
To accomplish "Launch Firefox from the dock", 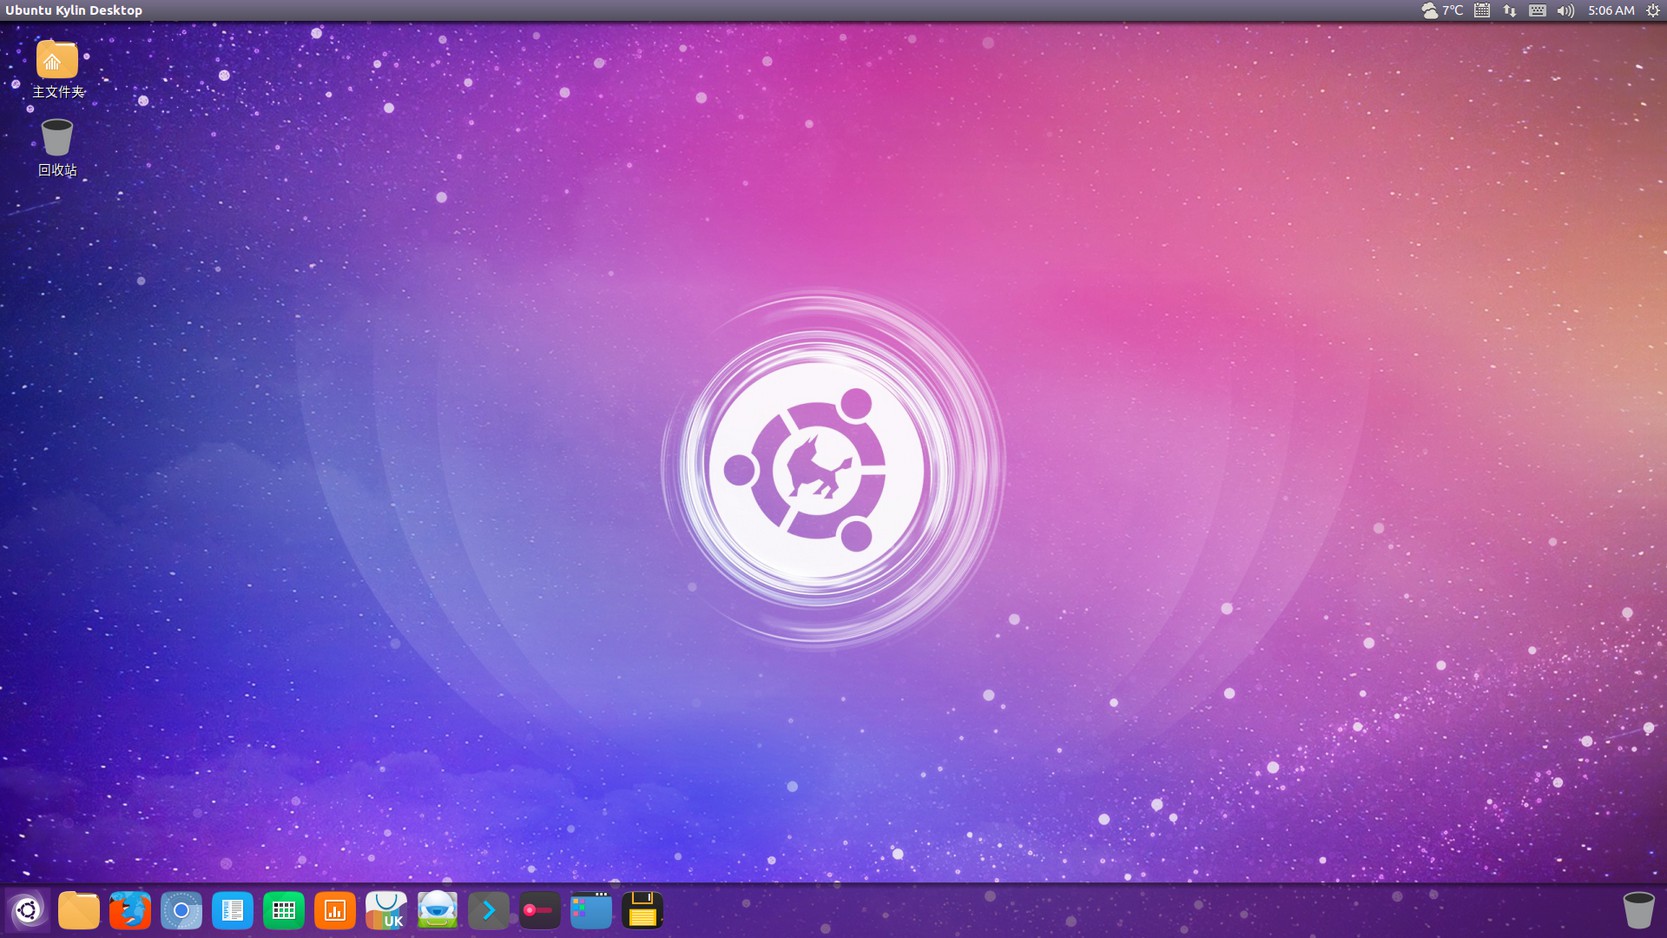I will tap(131, 910).
